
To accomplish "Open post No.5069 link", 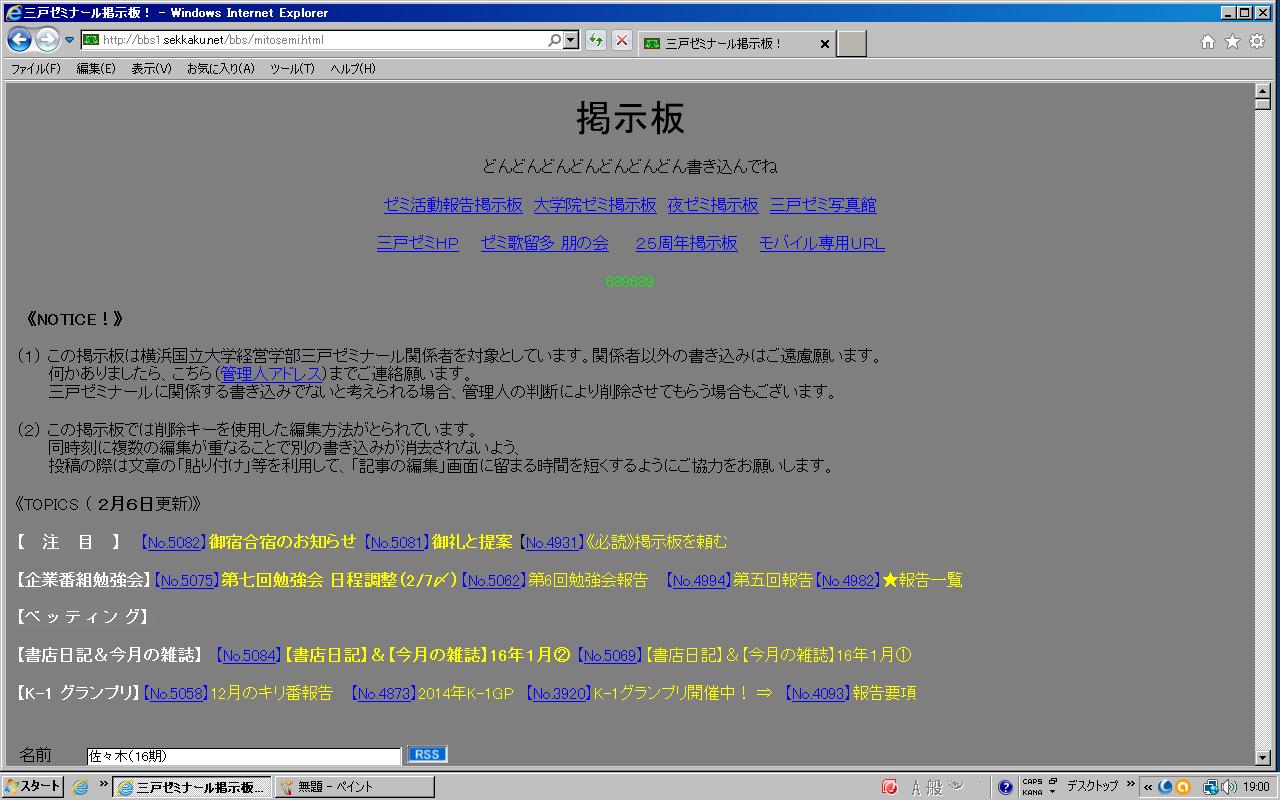I will coord(610,656).
